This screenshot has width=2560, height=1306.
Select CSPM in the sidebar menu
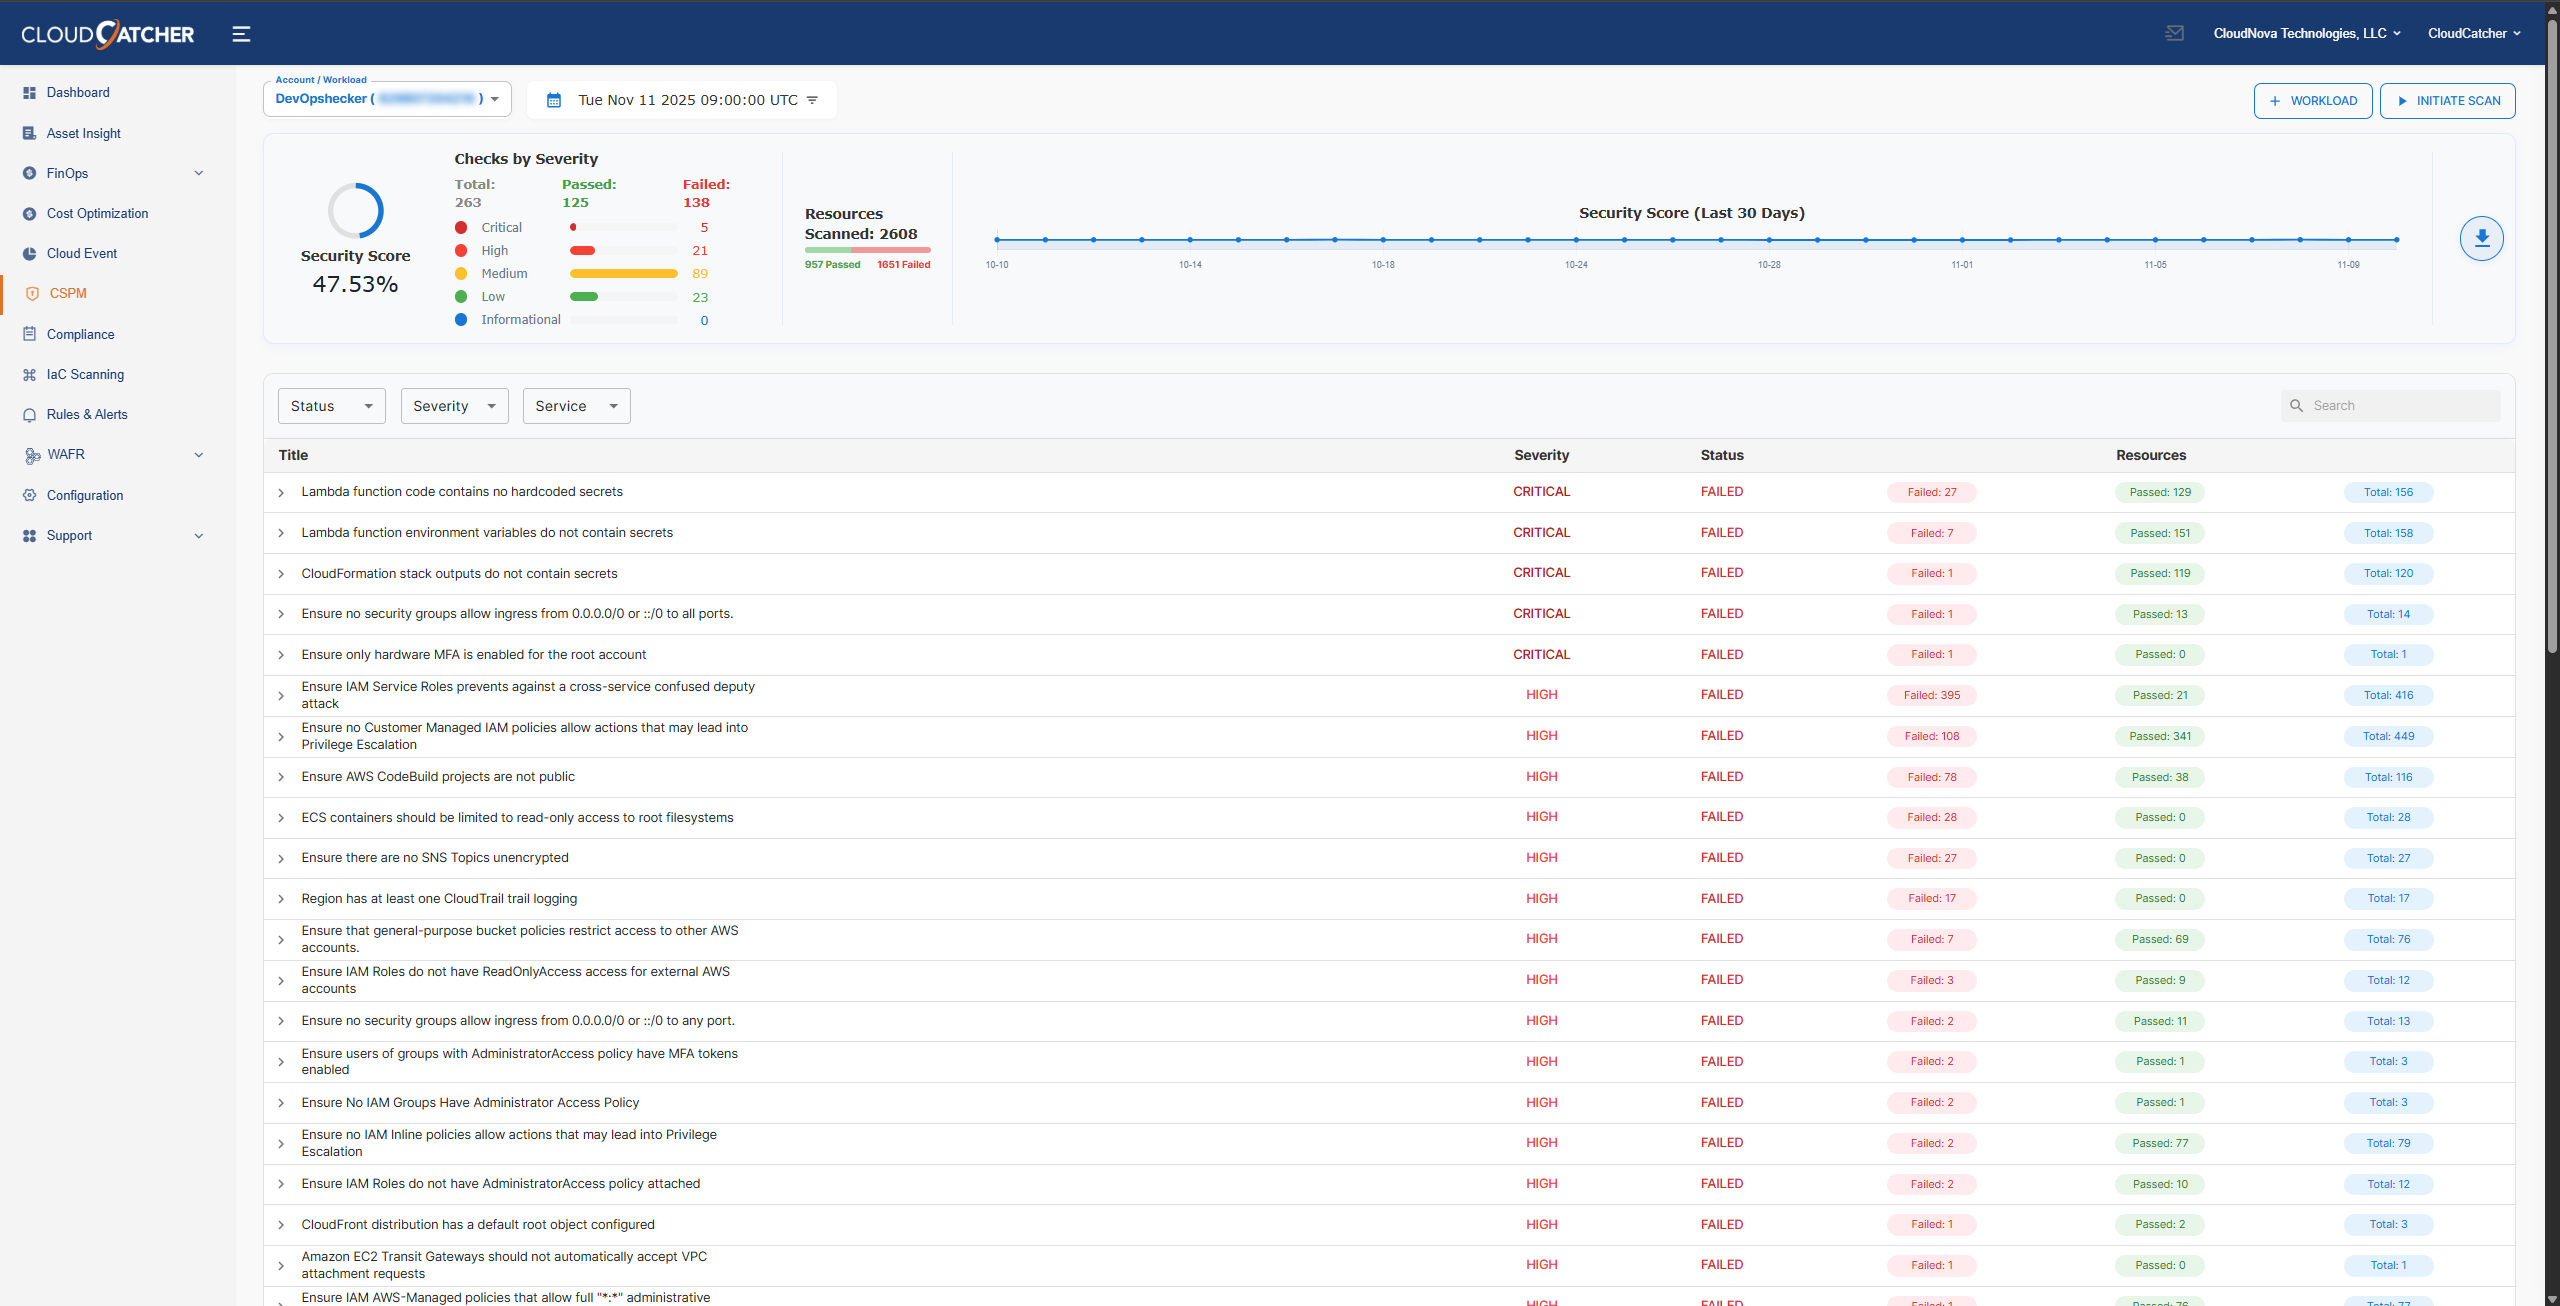click(68, 293)
